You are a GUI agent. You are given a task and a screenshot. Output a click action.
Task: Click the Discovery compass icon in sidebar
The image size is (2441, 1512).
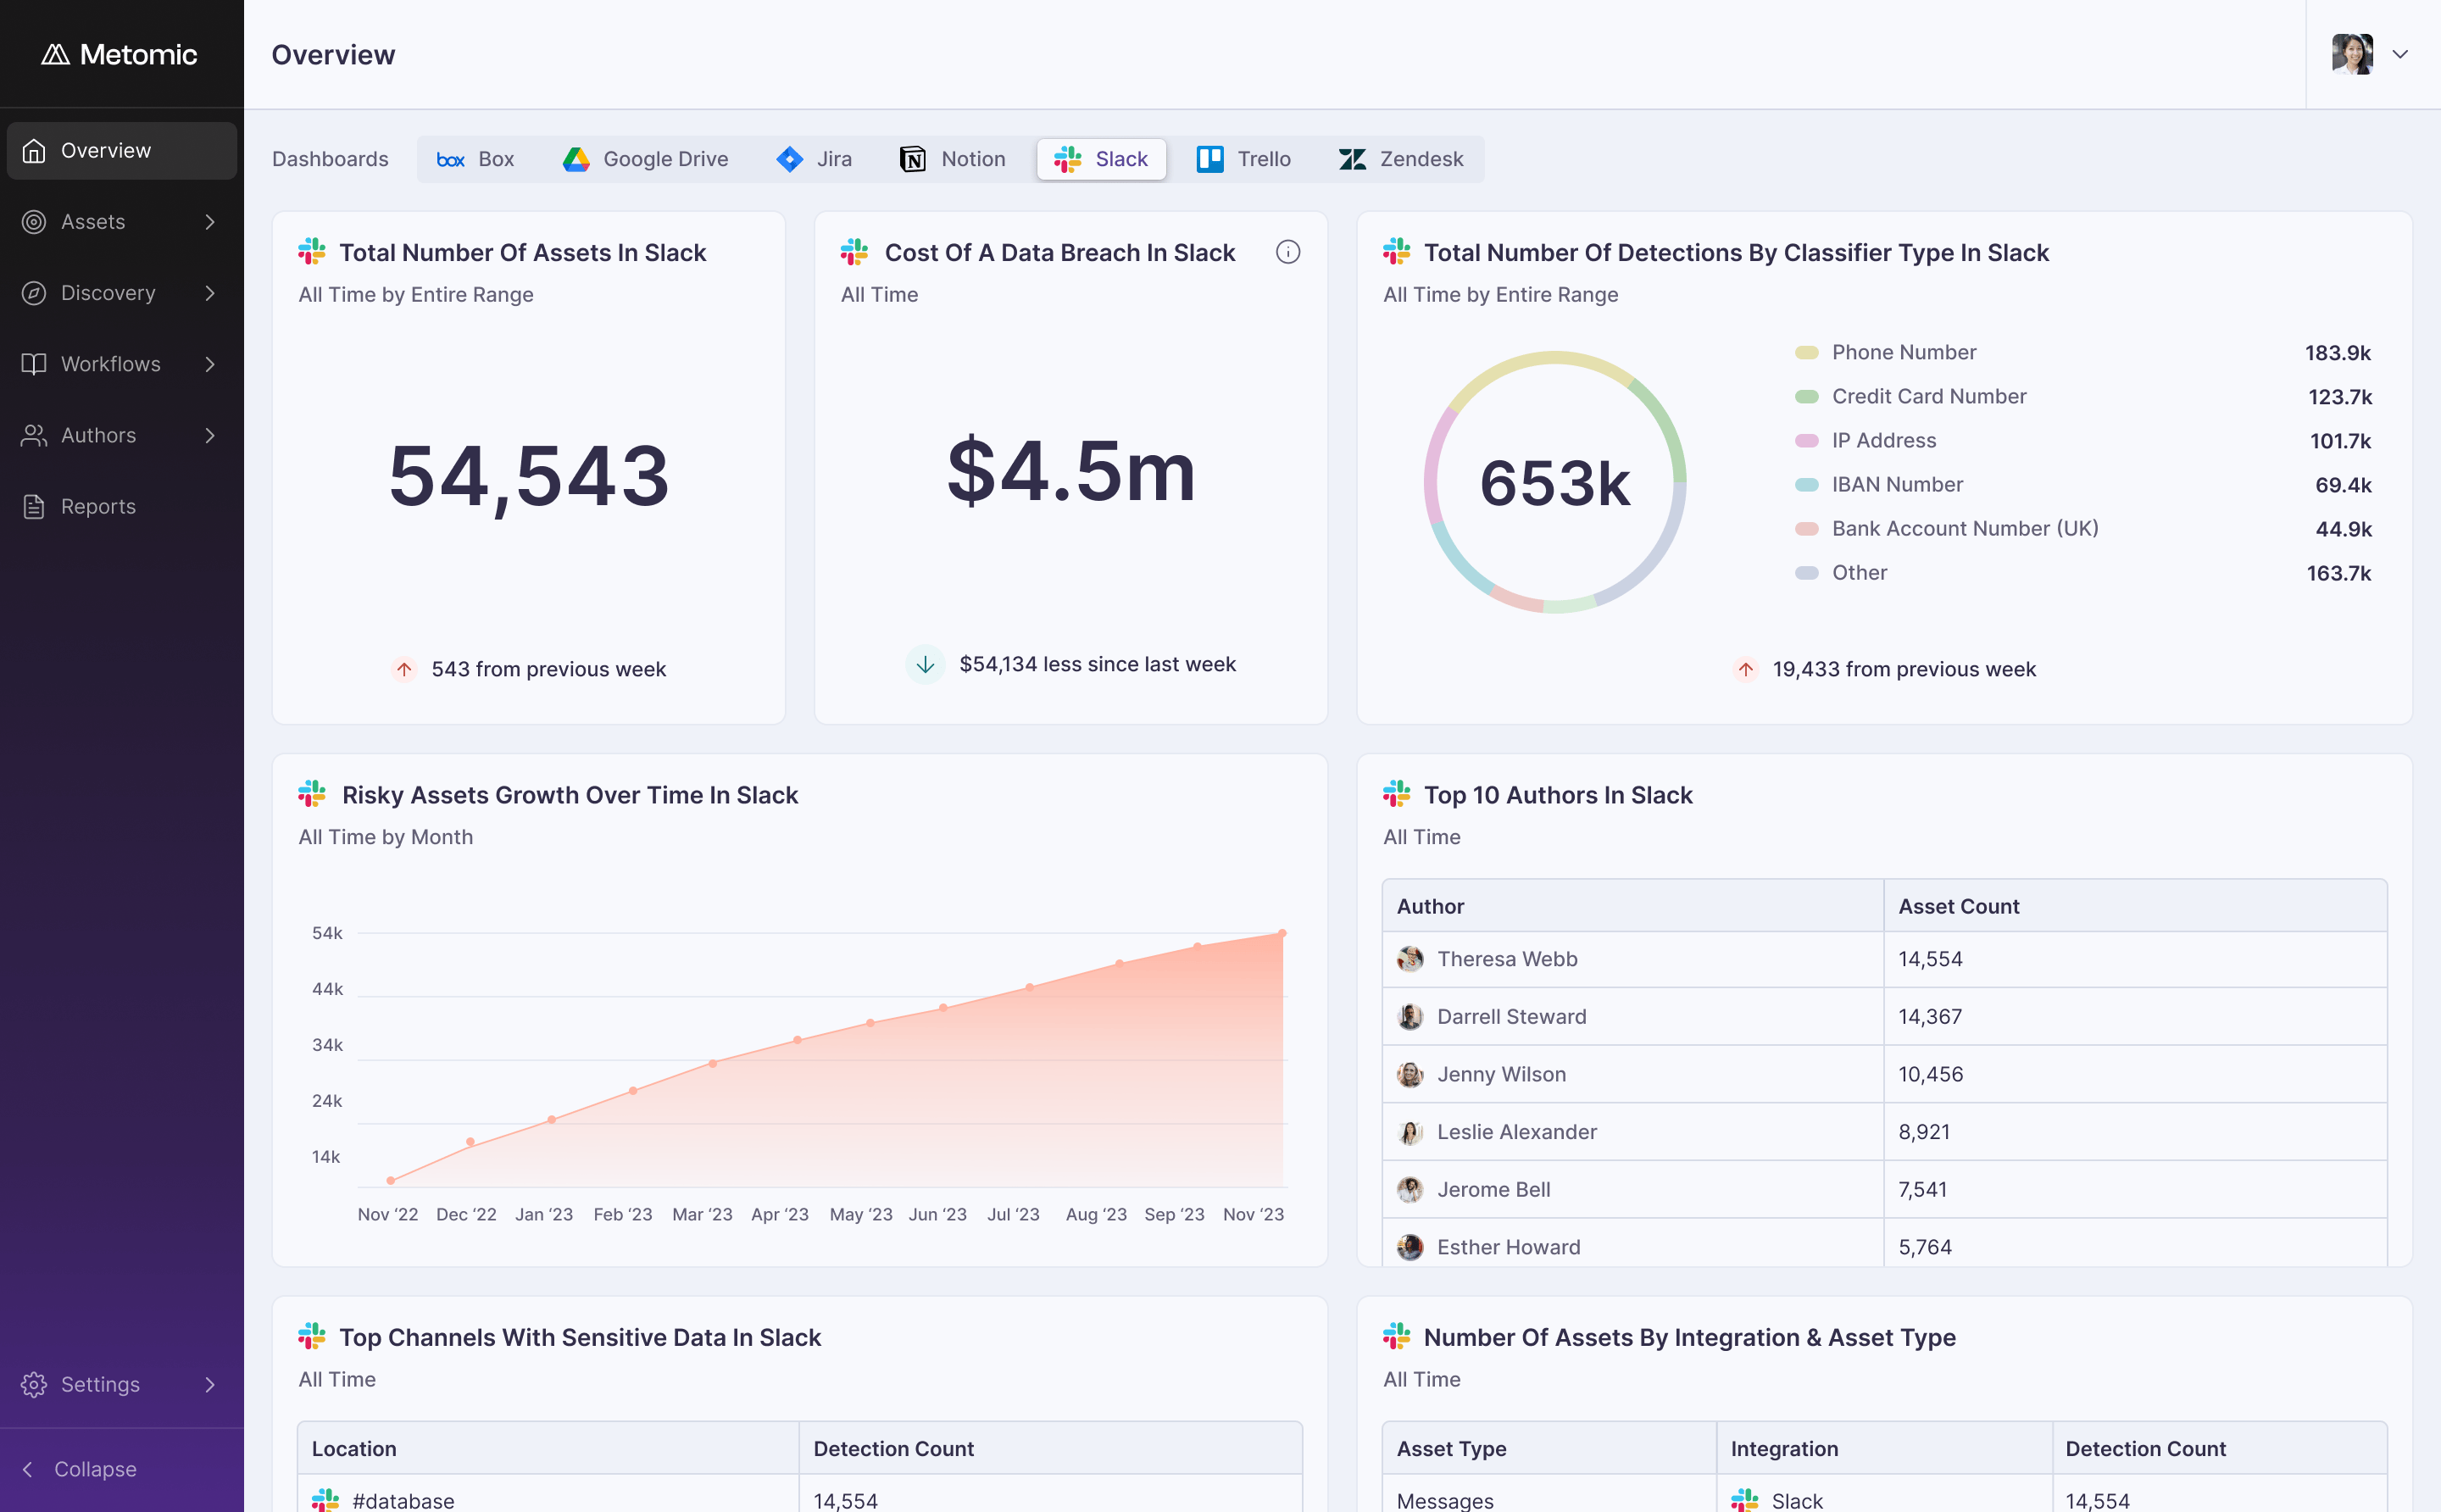pos(34,293)
